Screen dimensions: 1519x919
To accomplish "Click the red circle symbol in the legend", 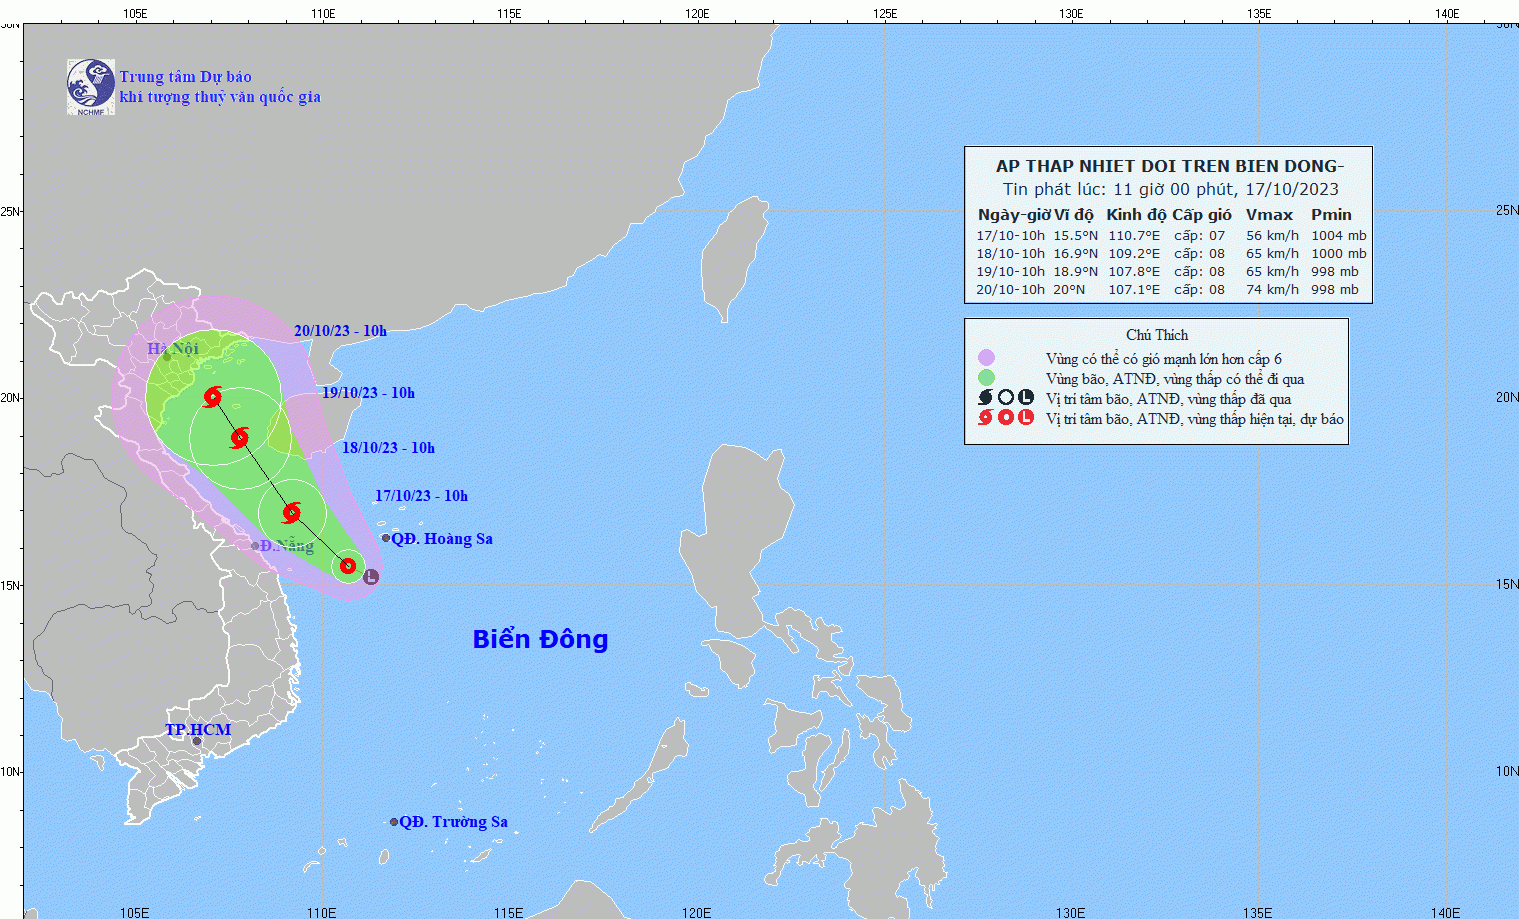I will [x=1006, y=417].
